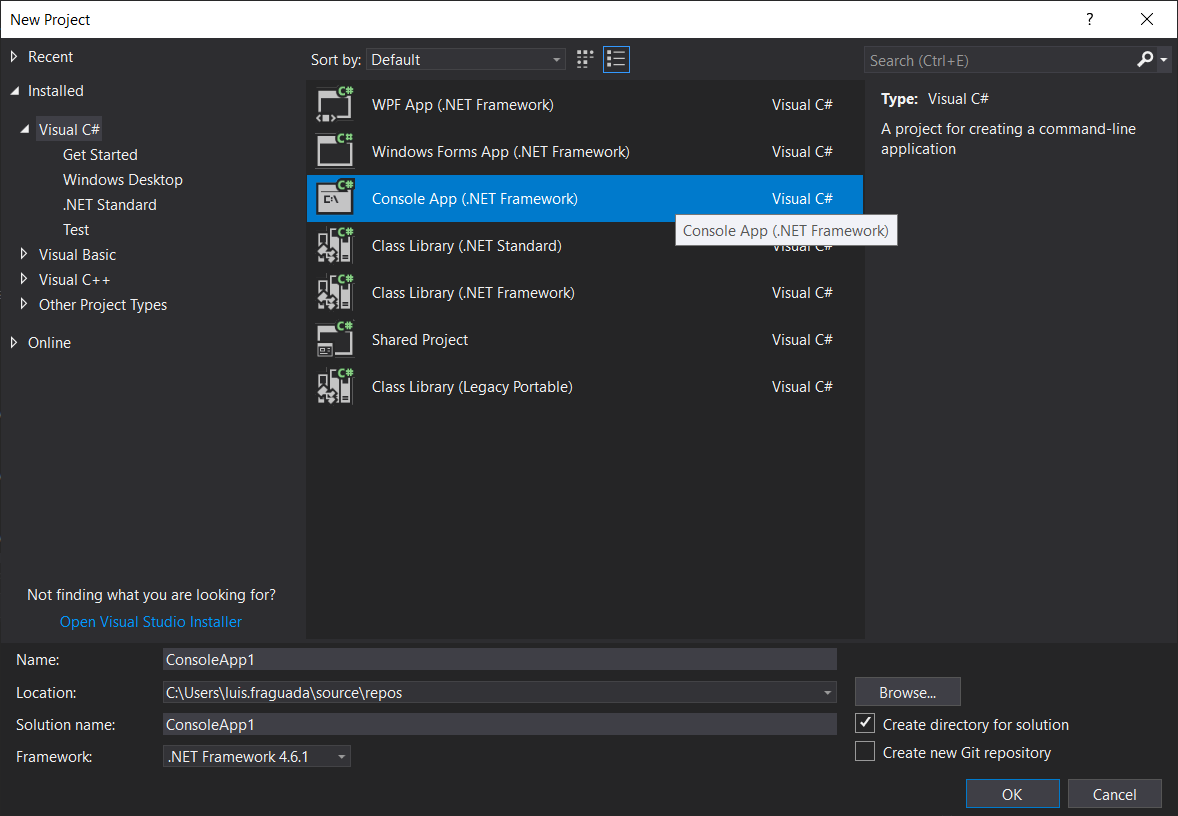Screen dimensions: 1178x816
Task: Select the Installed tree item label
Action: [x=56, y=91]
